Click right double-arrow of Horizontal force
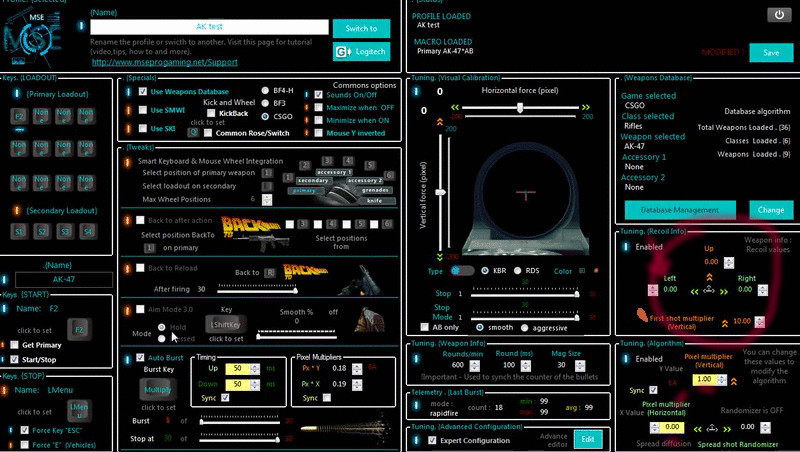Viewport: 800px width, 452px height. (585, 107)
